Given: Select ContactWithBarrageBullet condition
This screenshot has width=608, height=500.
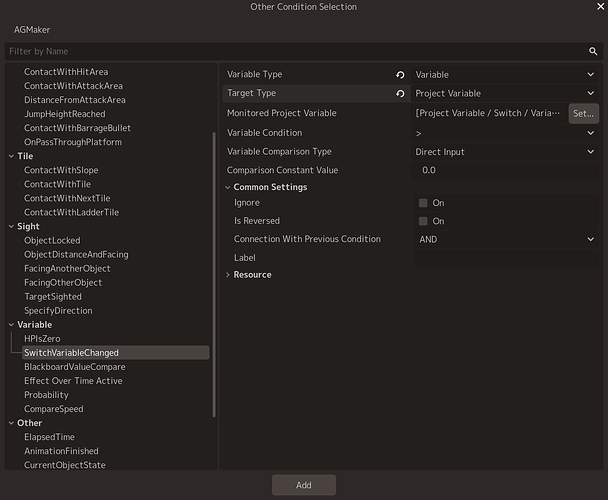Looking at the screenshot, I should (x=77, y=128).
